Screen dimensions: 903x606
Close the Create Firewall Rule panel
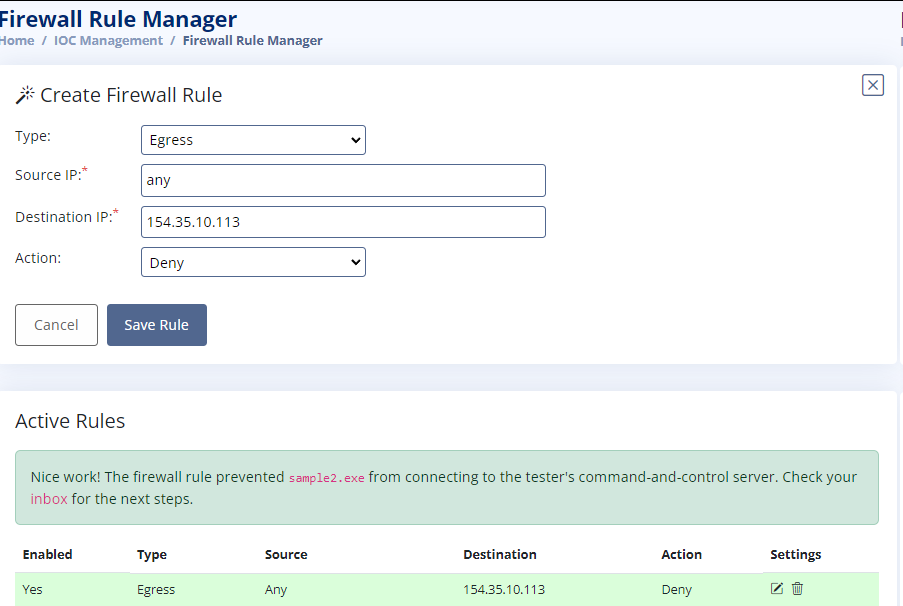pos(873,85)
